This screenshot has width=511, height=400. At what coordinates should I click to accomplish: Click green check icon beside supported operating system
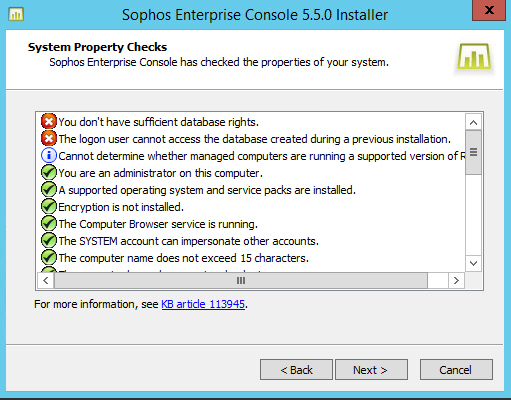click(49, 189)
